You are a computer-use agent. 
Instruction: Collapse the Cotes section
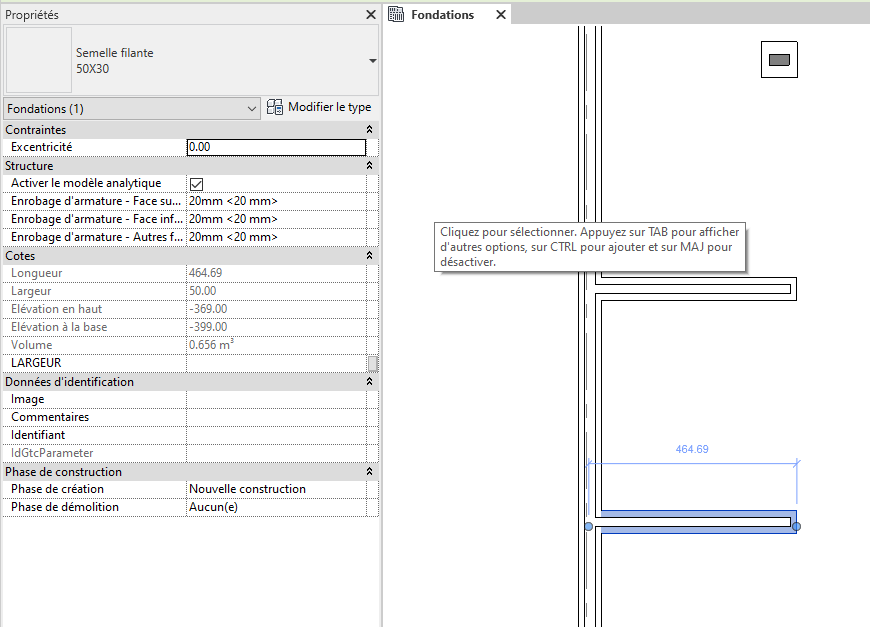pyautogui.click(x=369, y=256)
